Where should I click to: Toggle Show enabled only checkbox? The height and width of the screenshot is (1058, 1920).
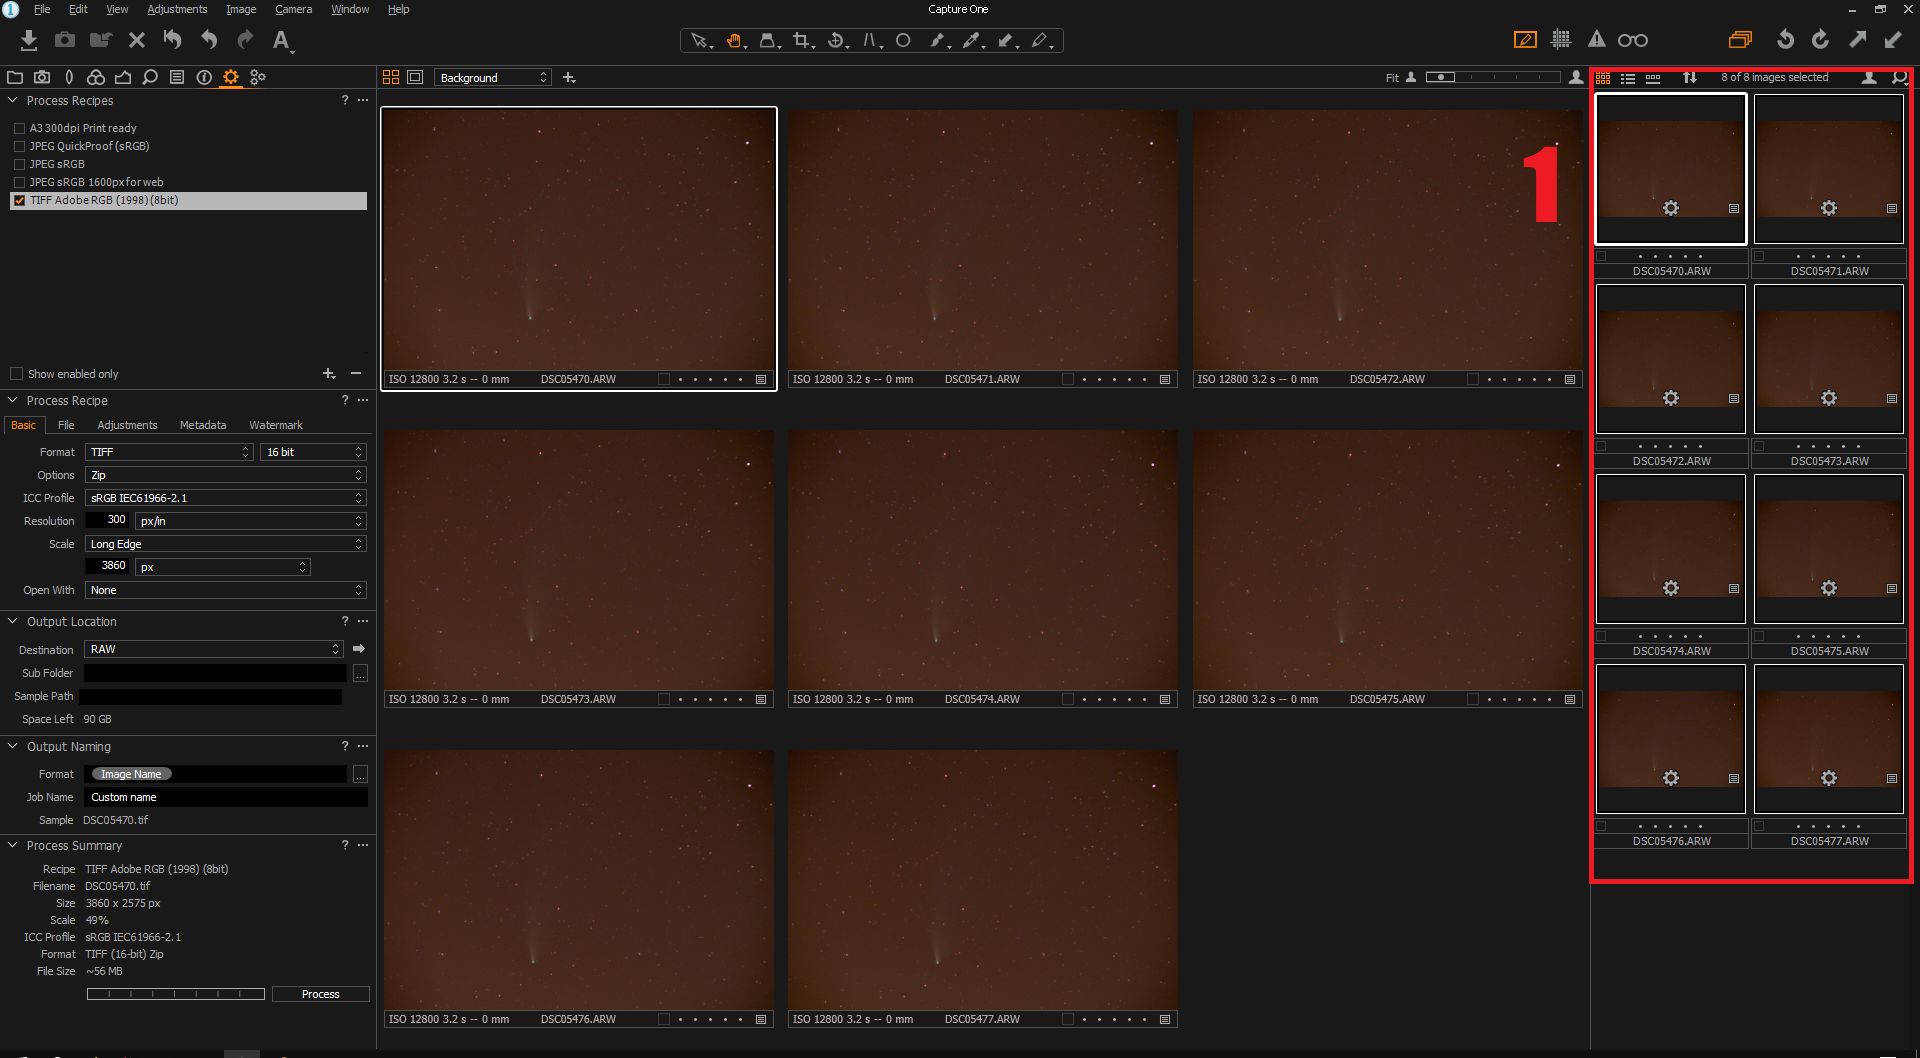point(16,374)
